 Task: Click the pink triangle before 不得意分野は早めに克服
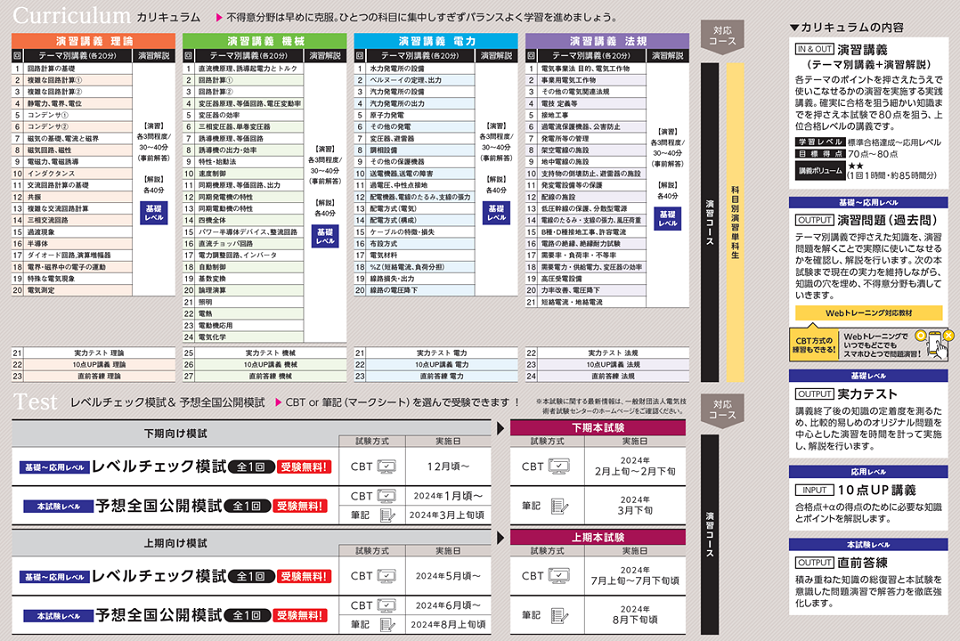tap(218, 17)
